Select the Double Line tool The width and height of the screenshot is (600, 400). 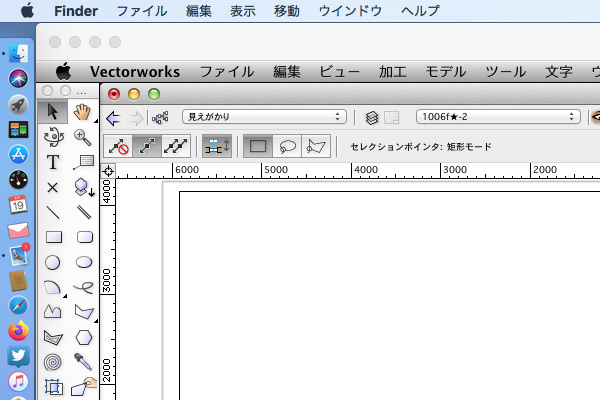pyautogui.click(x=84, y=212)
